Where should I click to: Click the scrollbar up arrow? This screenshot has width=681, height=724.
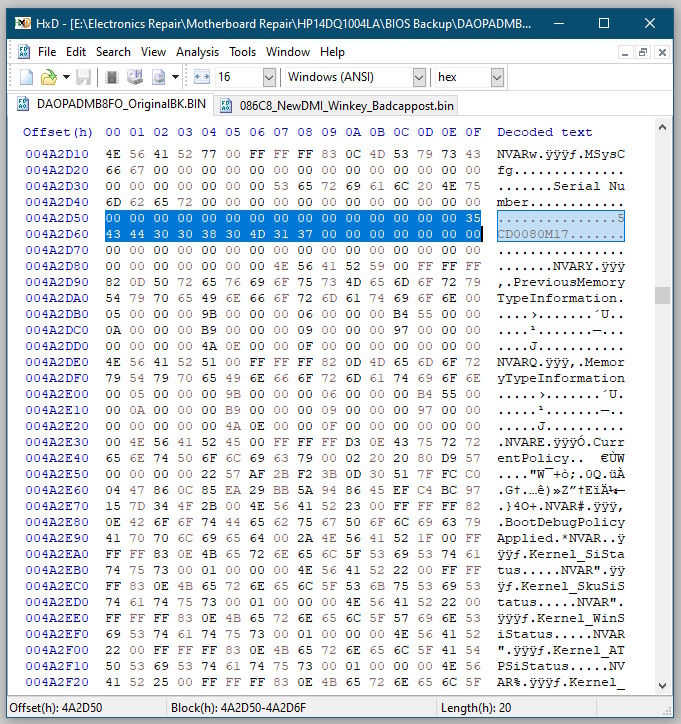(663, 127)
